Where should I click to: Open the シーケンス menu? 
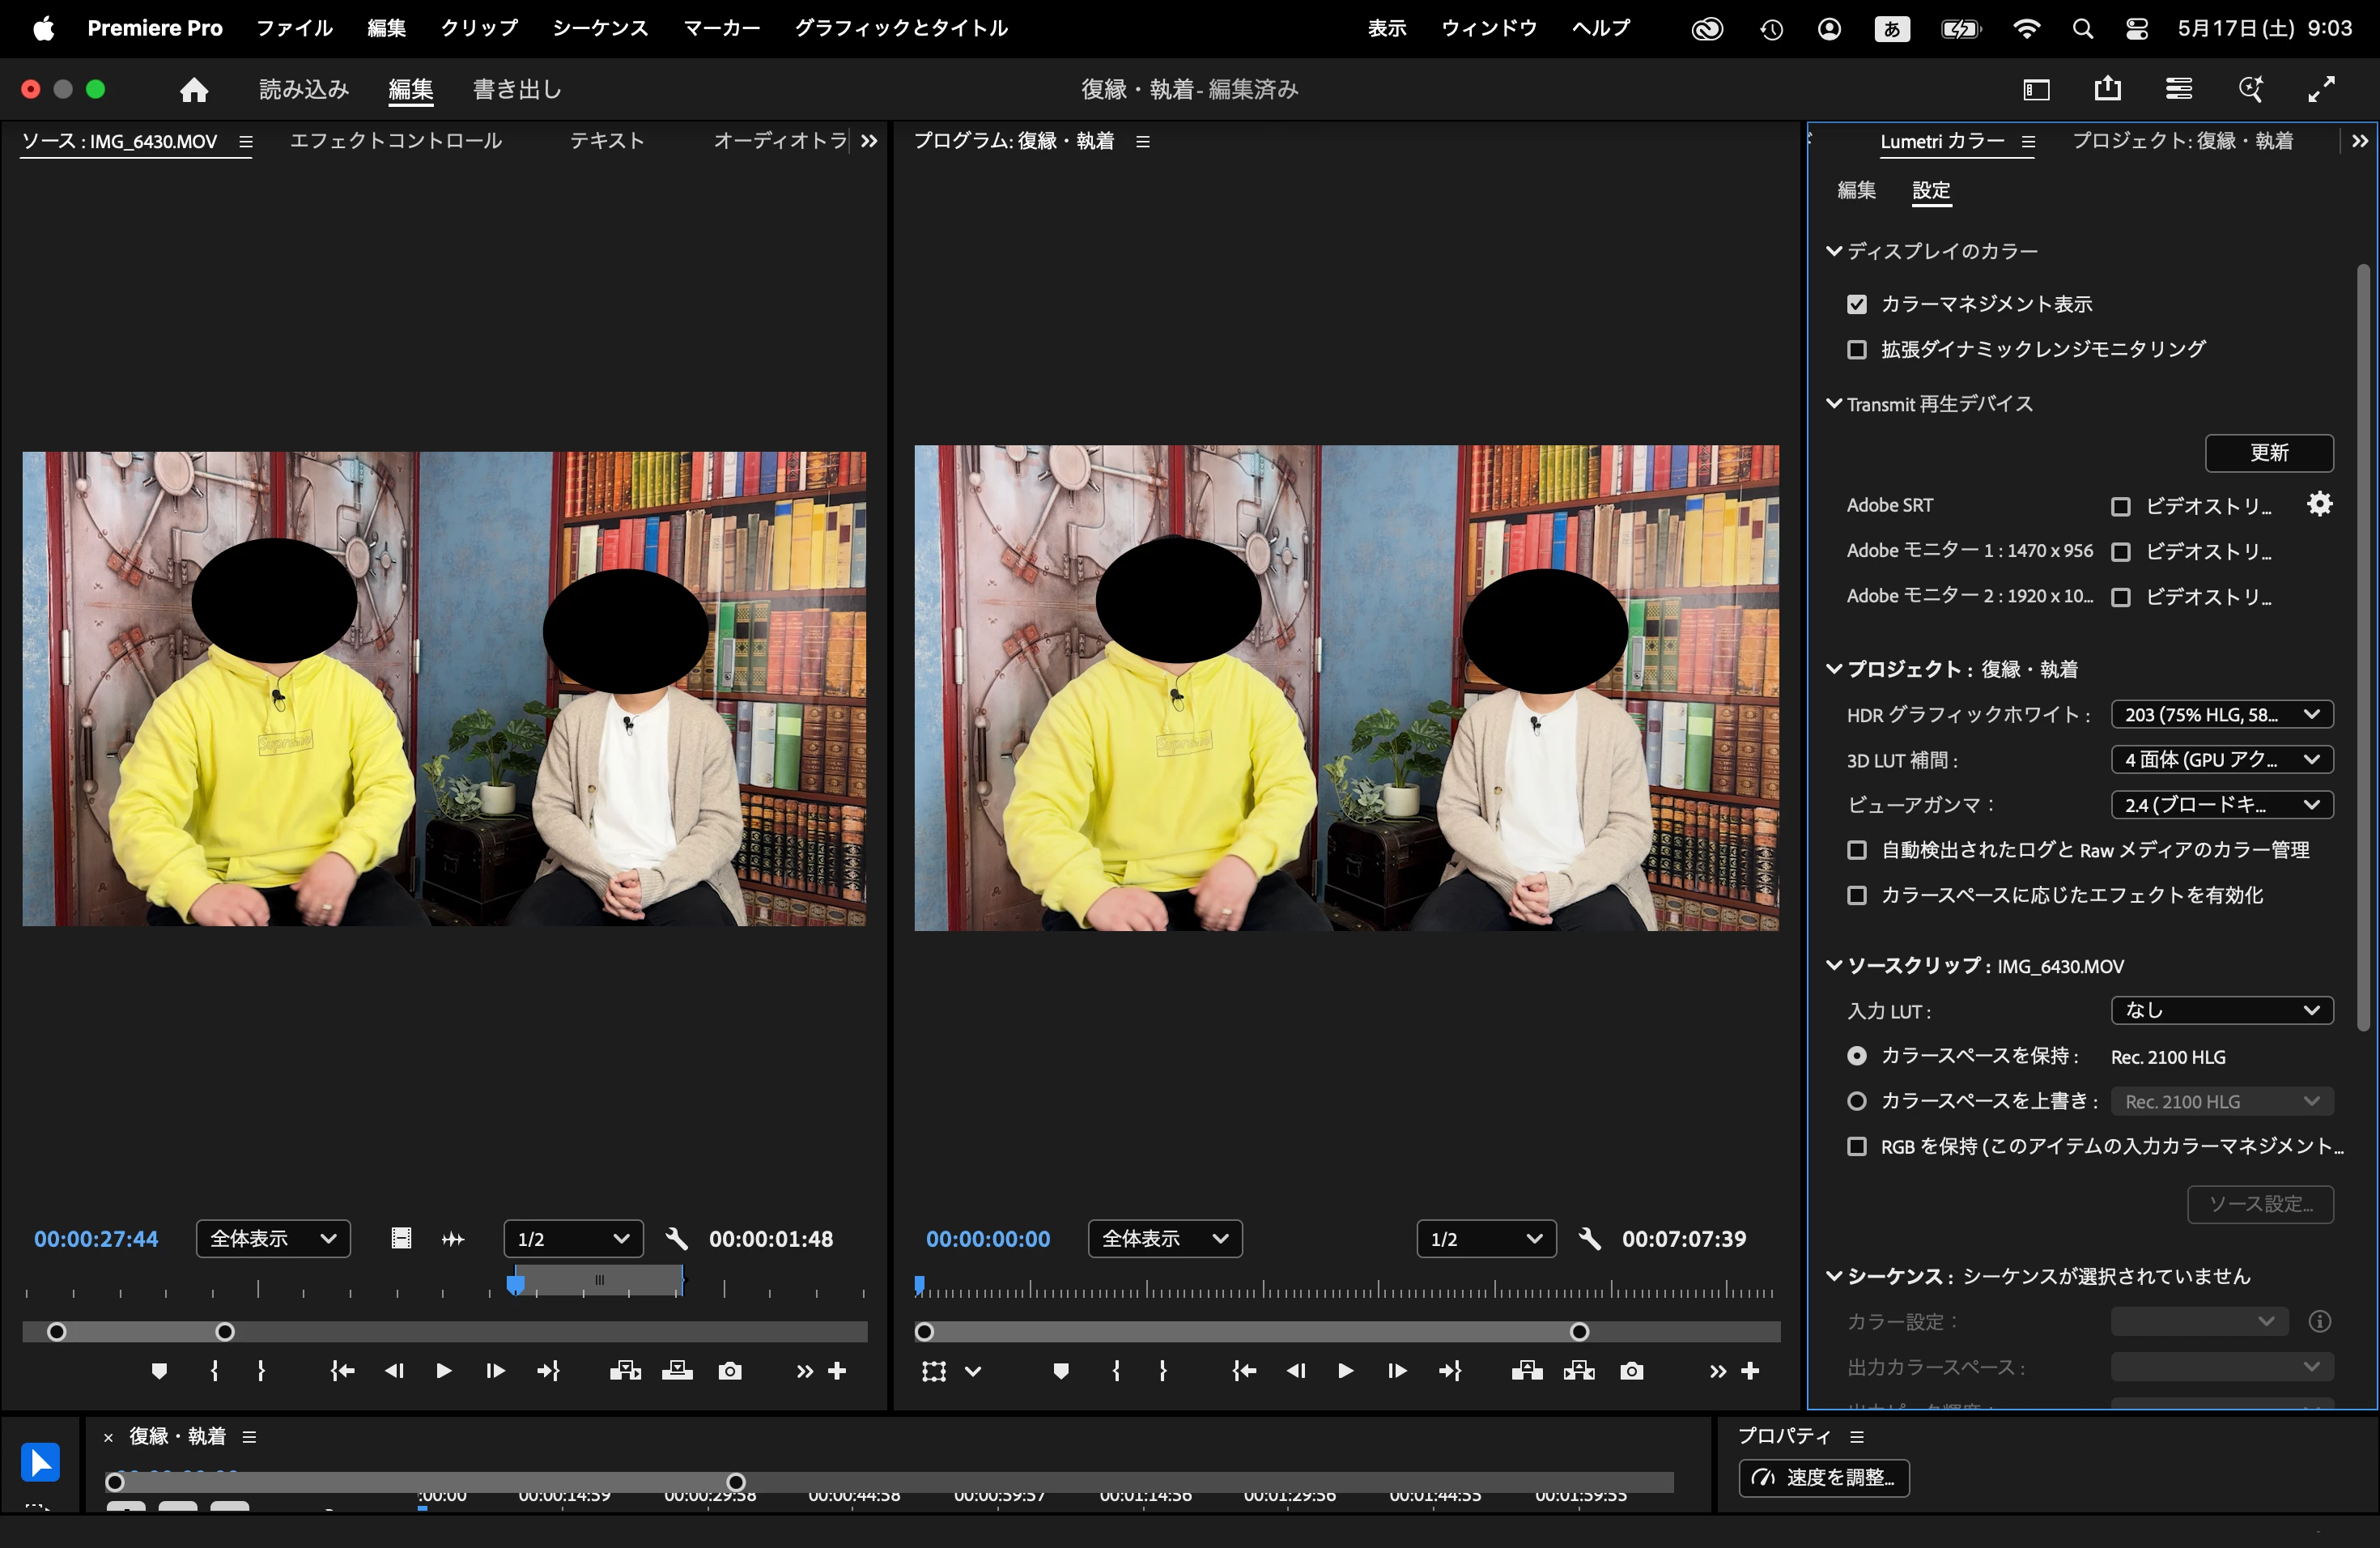pyautogui.click(x=600, y=28)
